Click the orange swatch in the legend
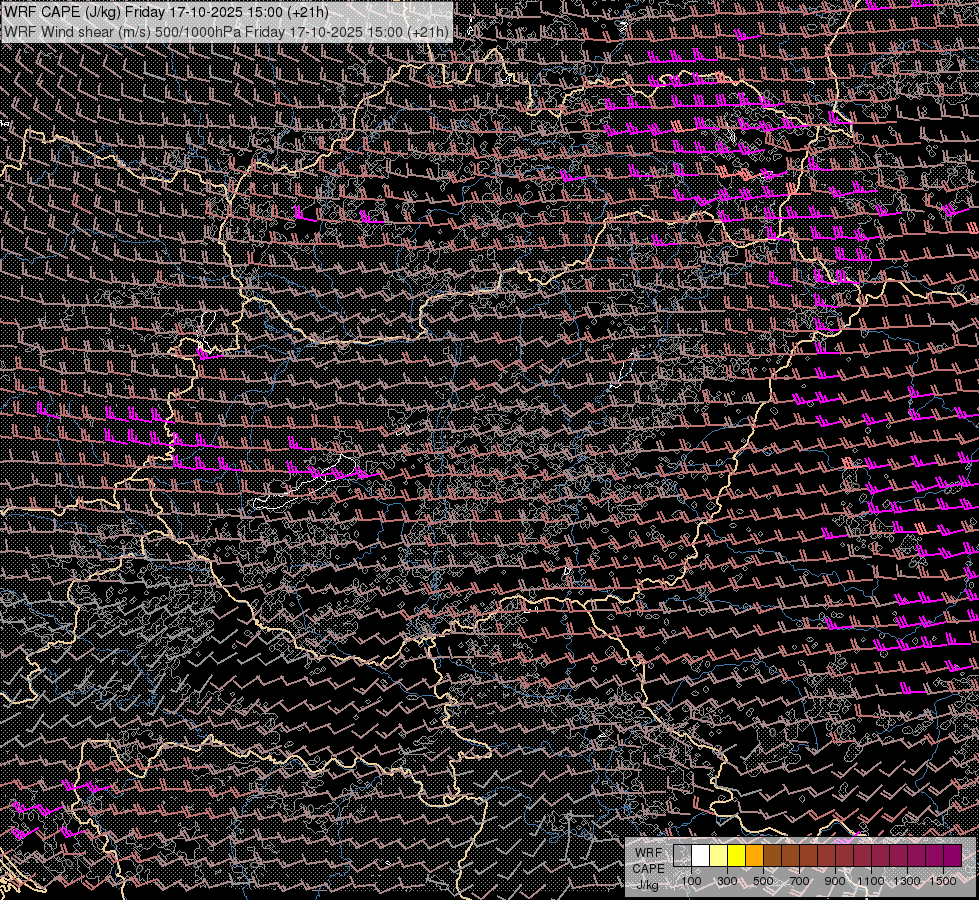This screenshot has width=979, height=900. point(754,855)
